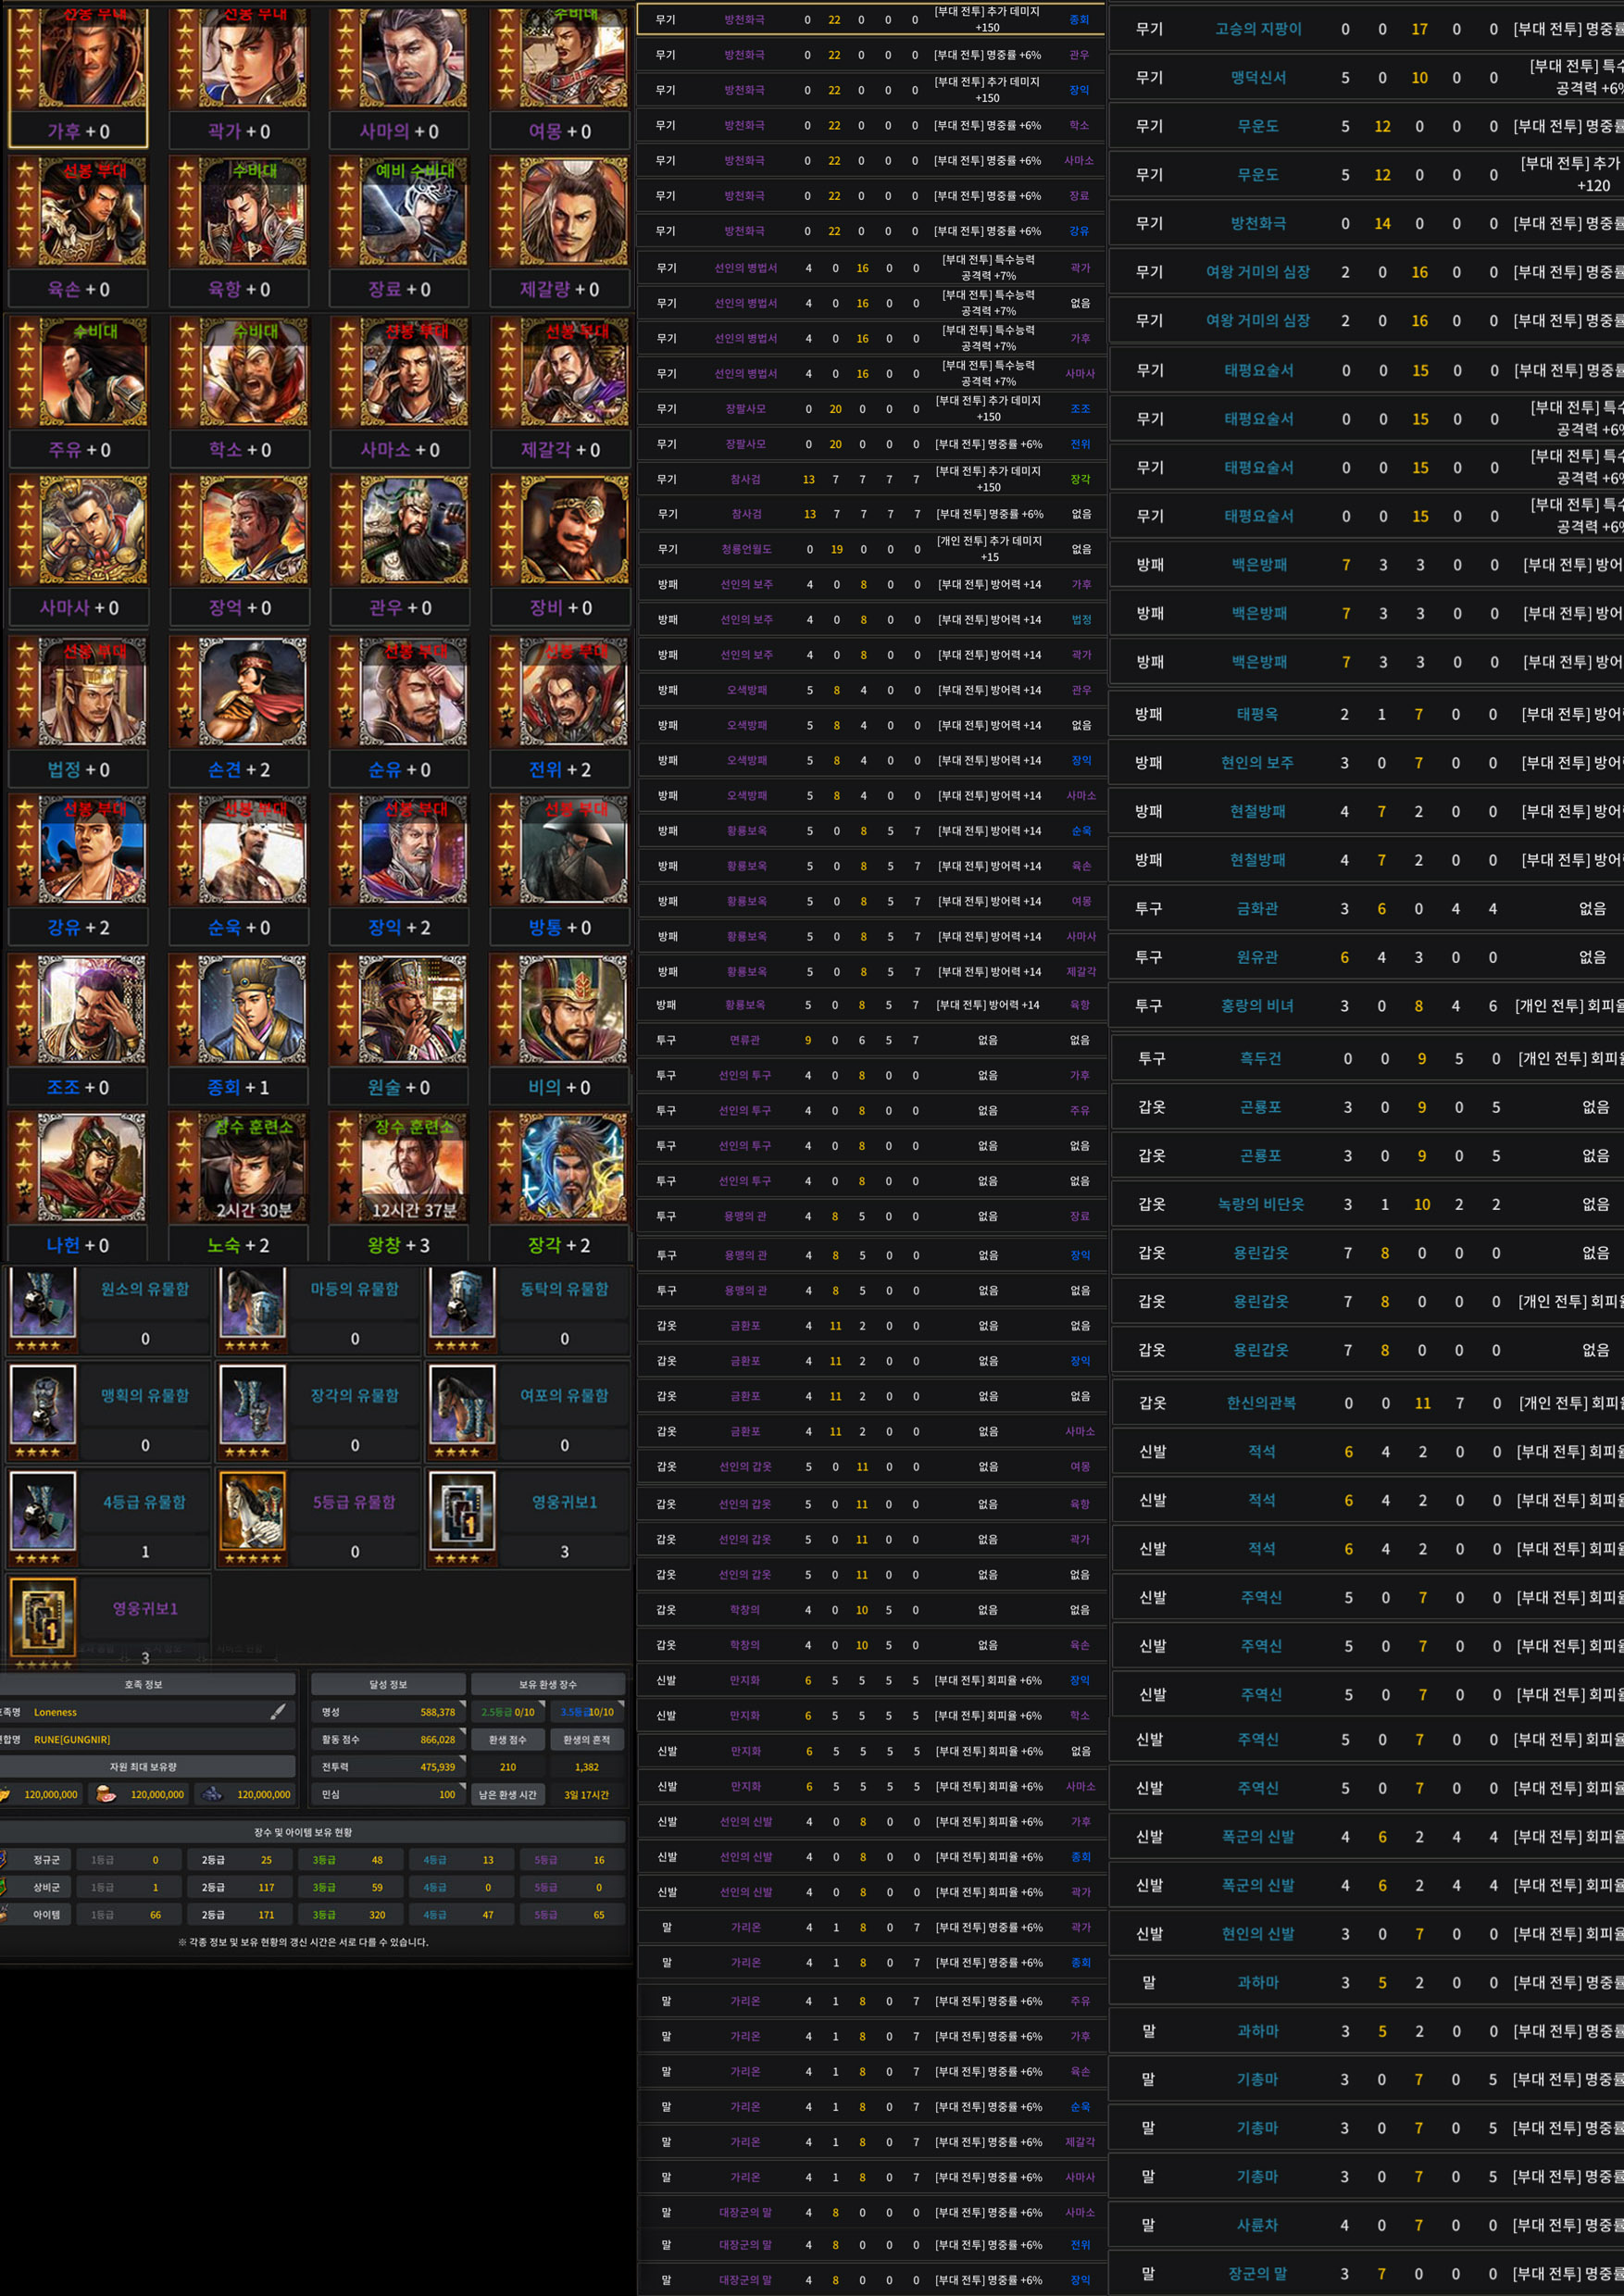Select the 육손 hero portrait
1624x2296 pixels.
91,212
